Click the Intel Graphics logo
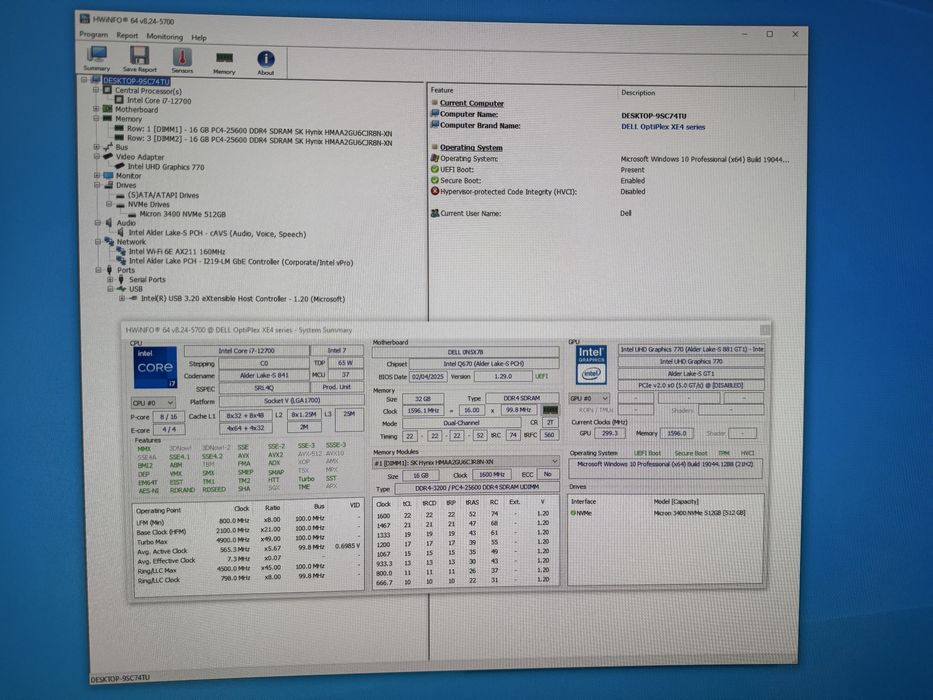The height and width of the screenshot is (700, 933). point(591,364)
